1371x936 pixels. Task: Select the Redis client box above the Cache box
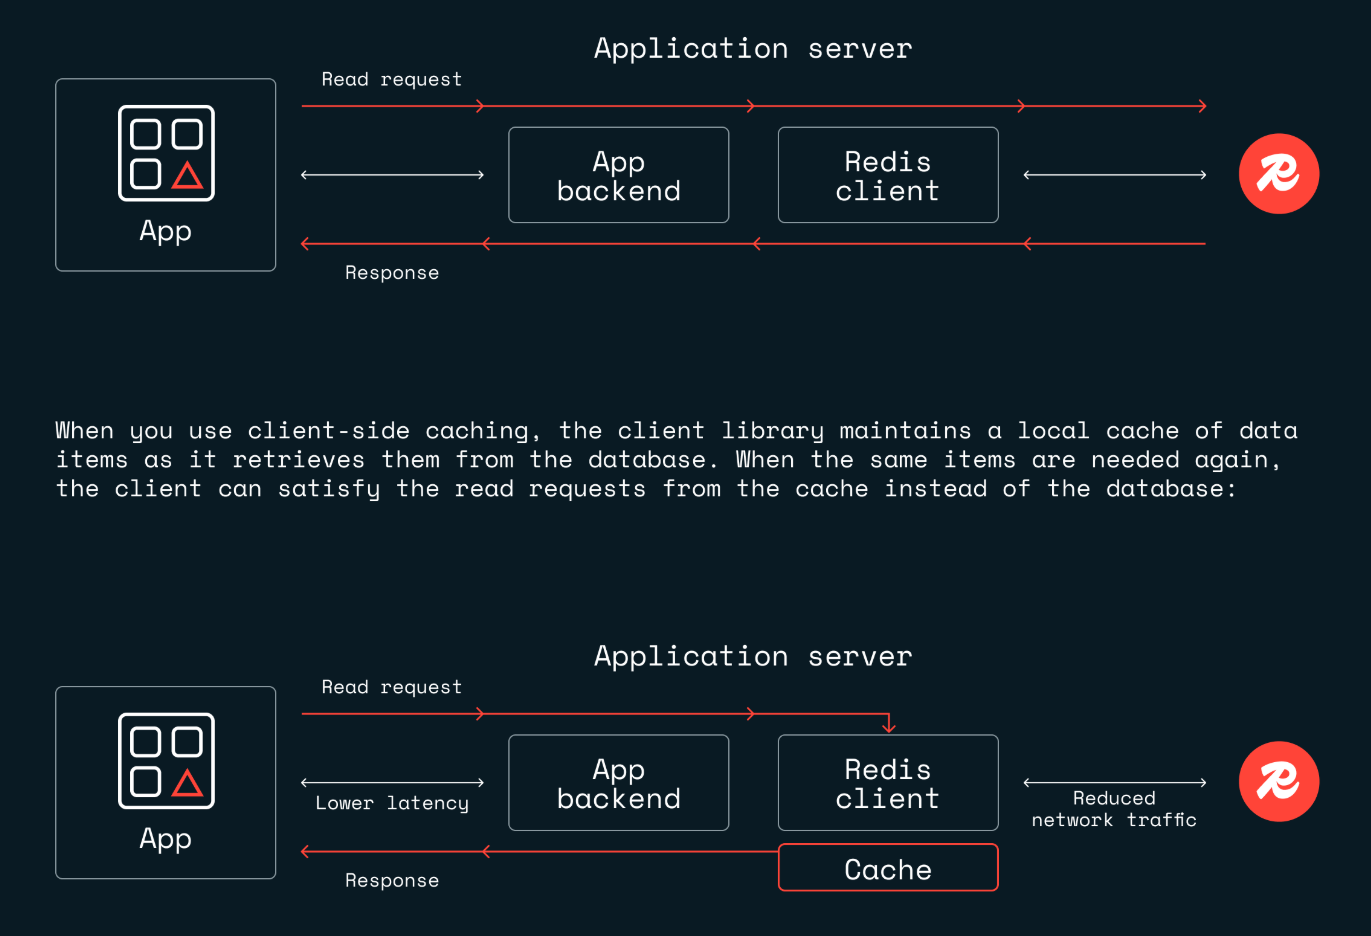tap(888, 783)
